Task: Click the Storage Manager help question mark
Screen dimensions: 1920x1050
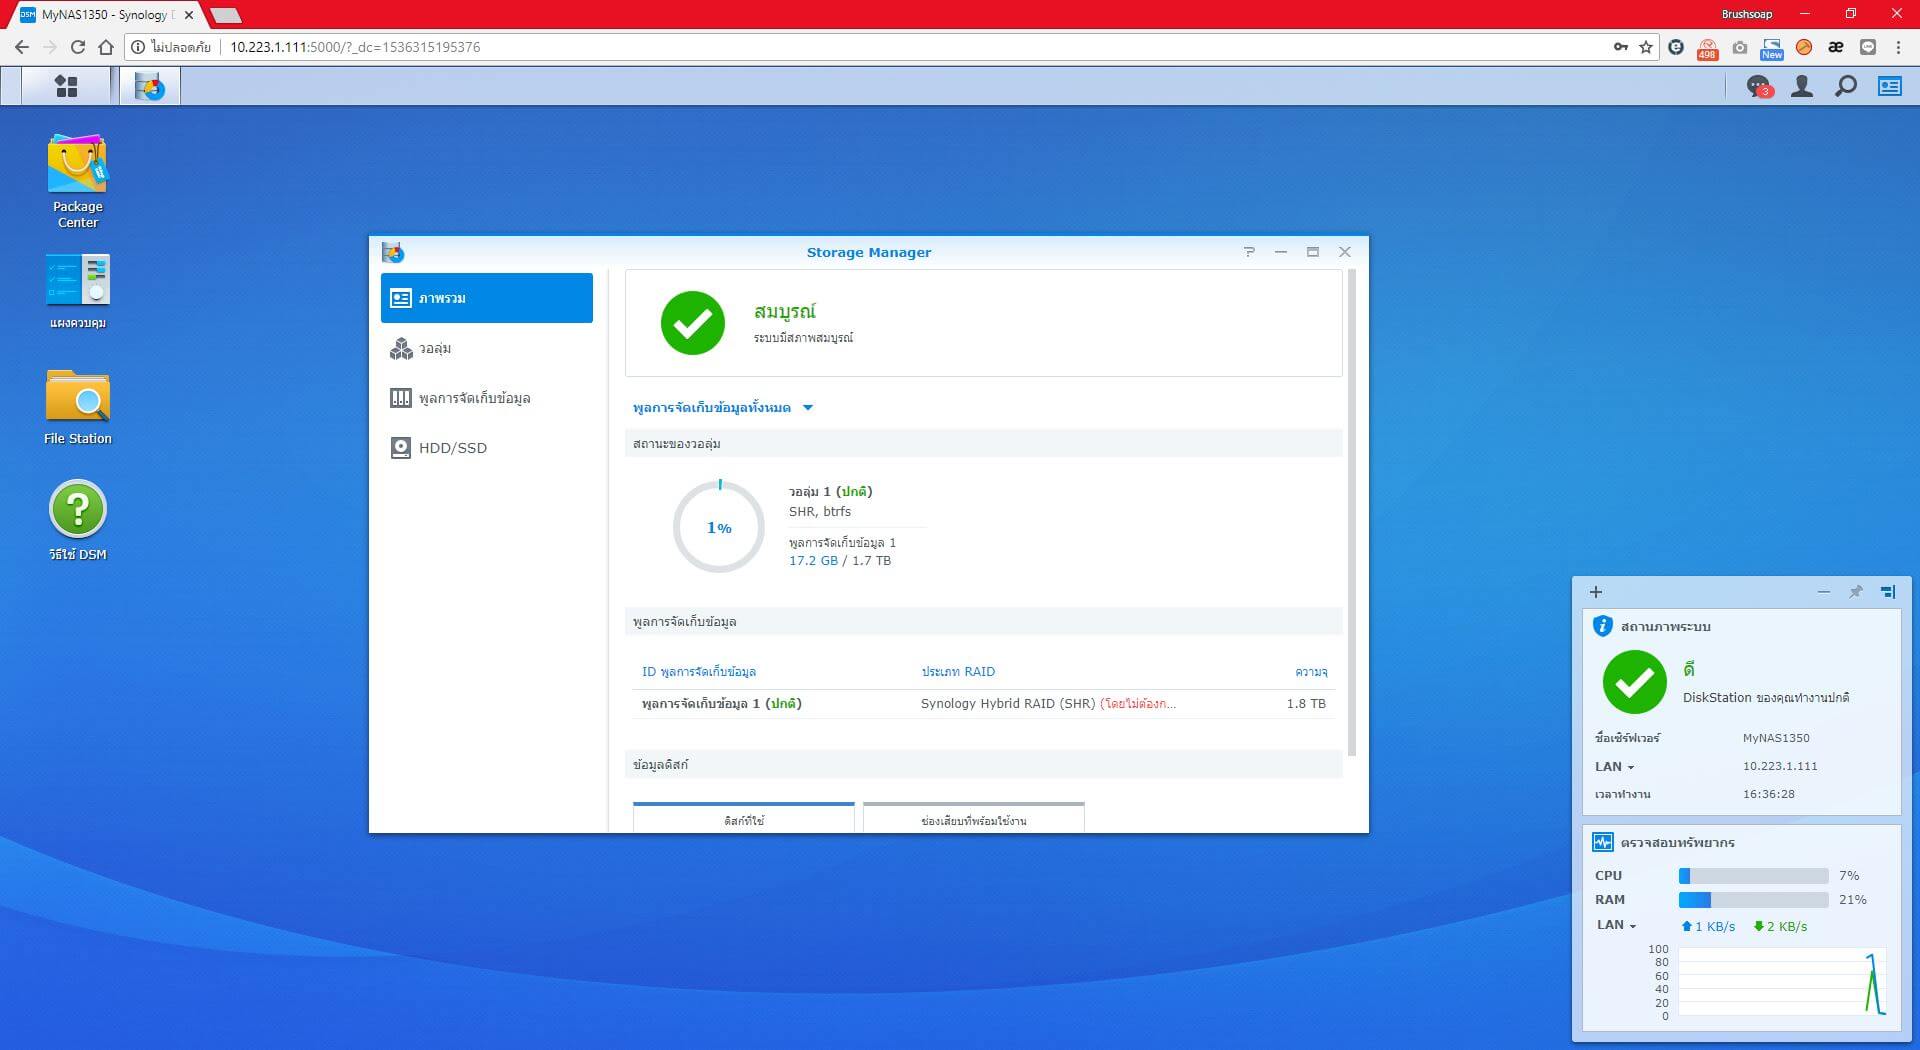Action: tap(1249, 252)
